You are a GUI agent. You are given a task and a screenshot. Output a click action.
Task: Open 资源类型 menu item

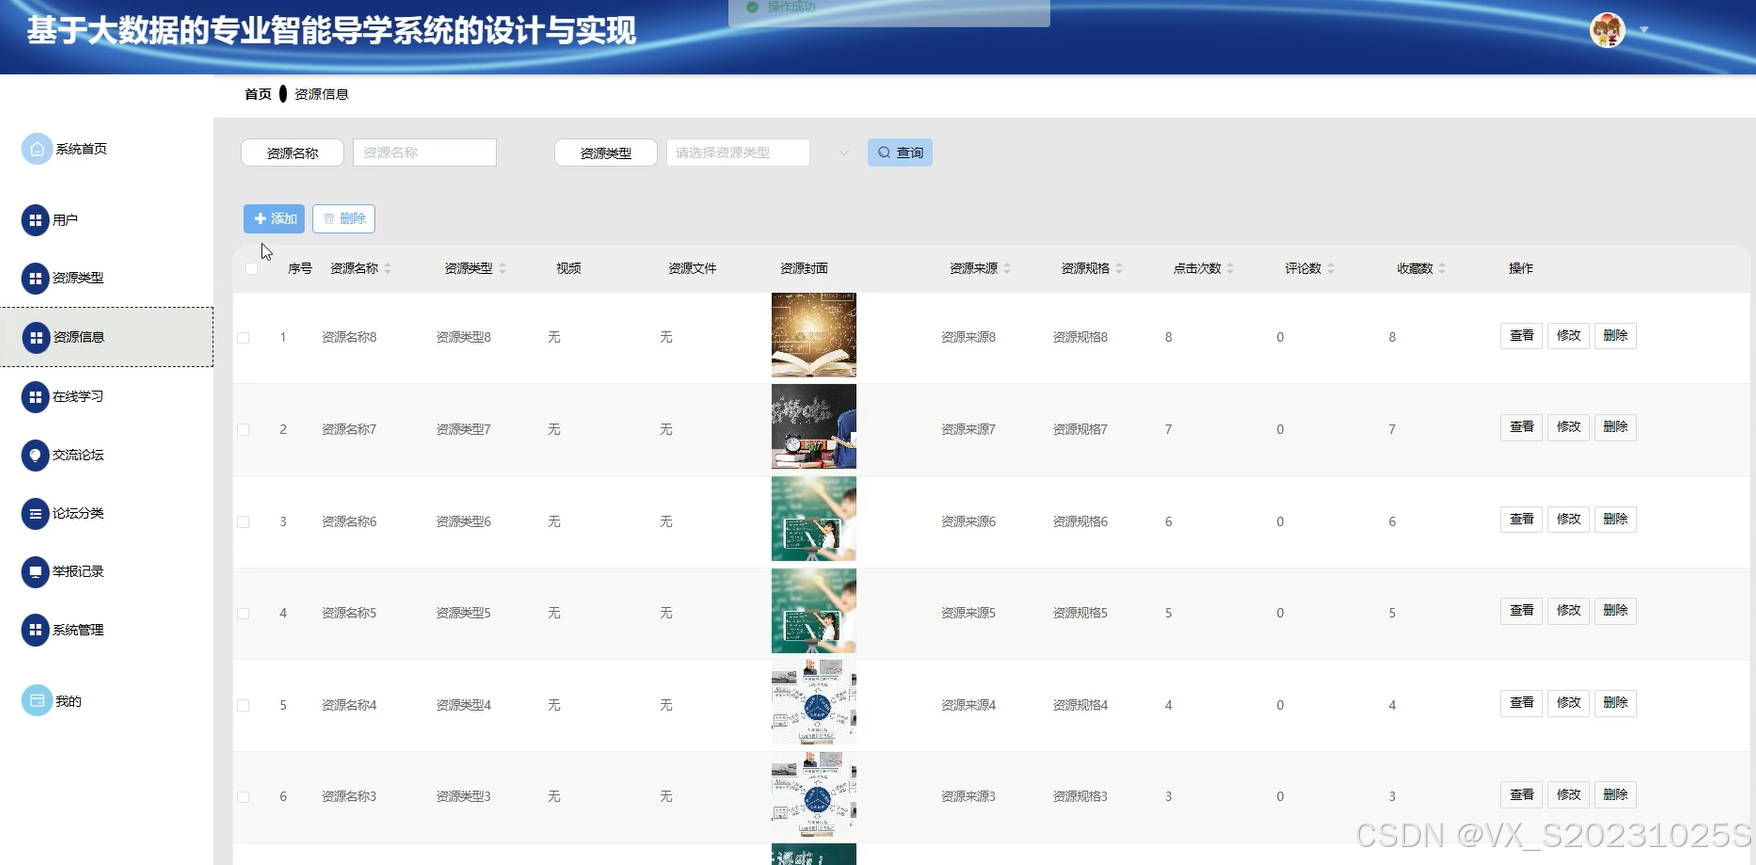click(x=78, y=278)
